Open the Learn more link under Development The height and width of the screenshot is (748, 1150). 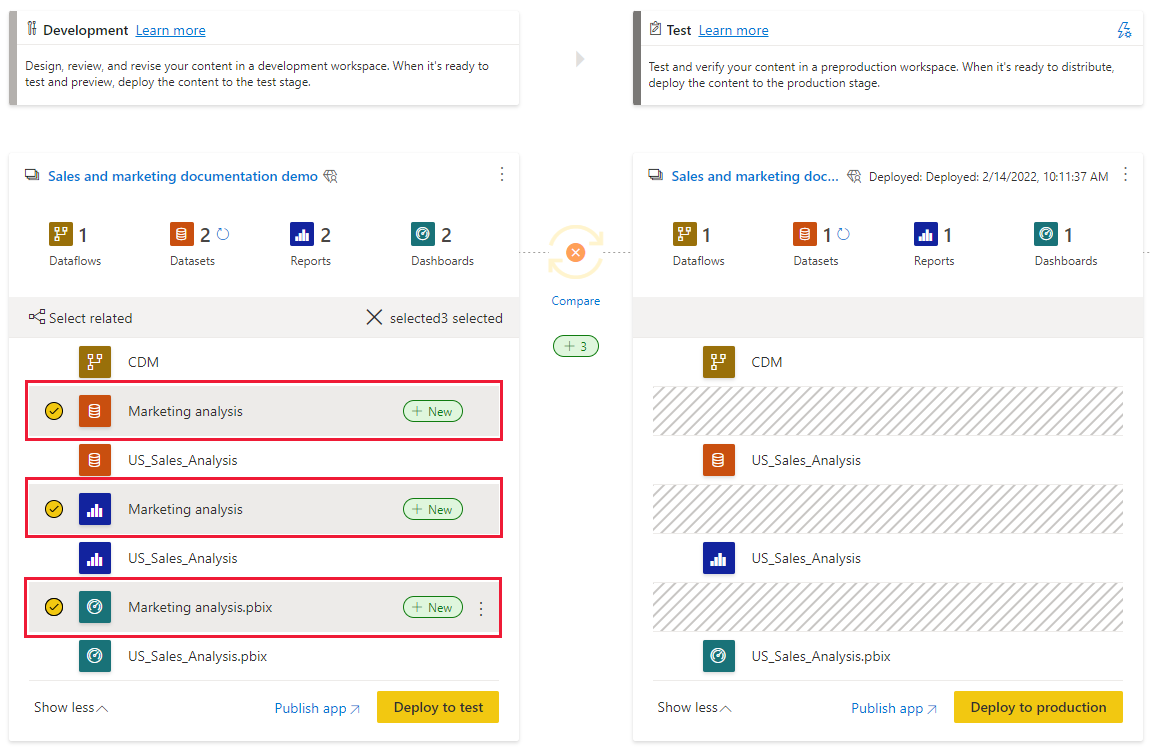[x=170, y=30]
